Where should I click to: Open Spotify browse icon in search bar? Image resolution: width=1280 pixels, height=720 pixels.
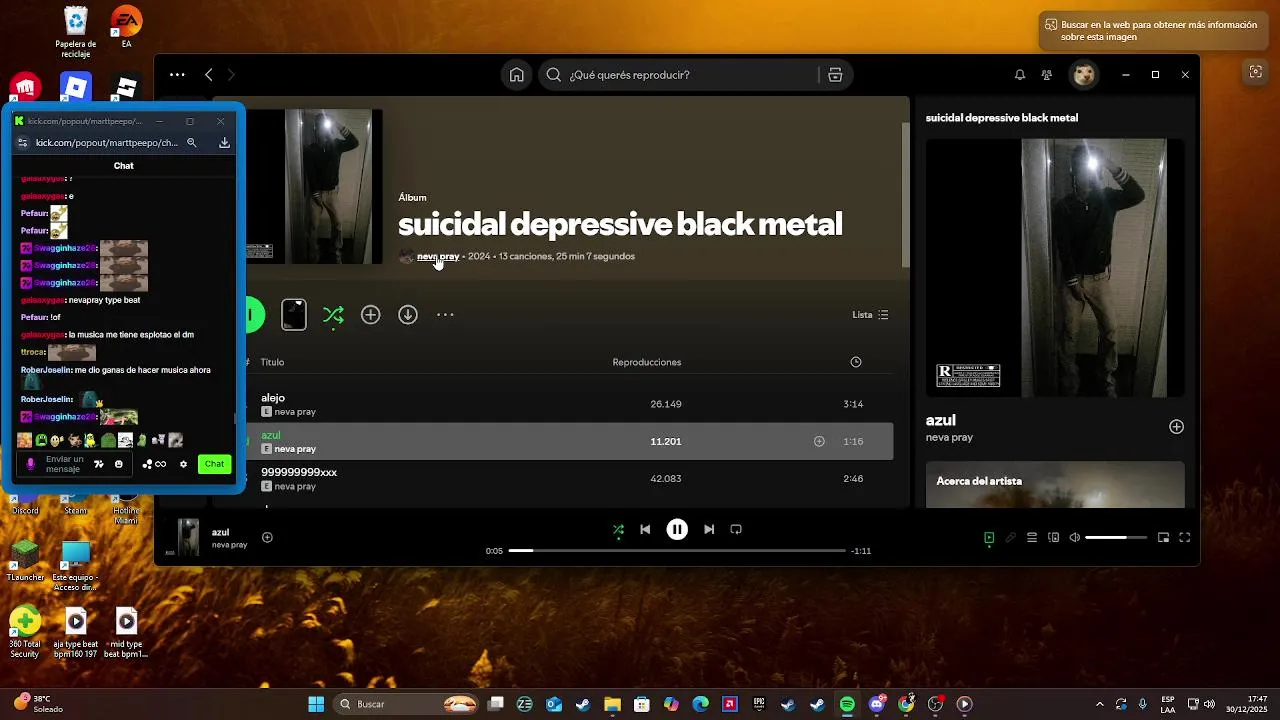tap(835, 75)
